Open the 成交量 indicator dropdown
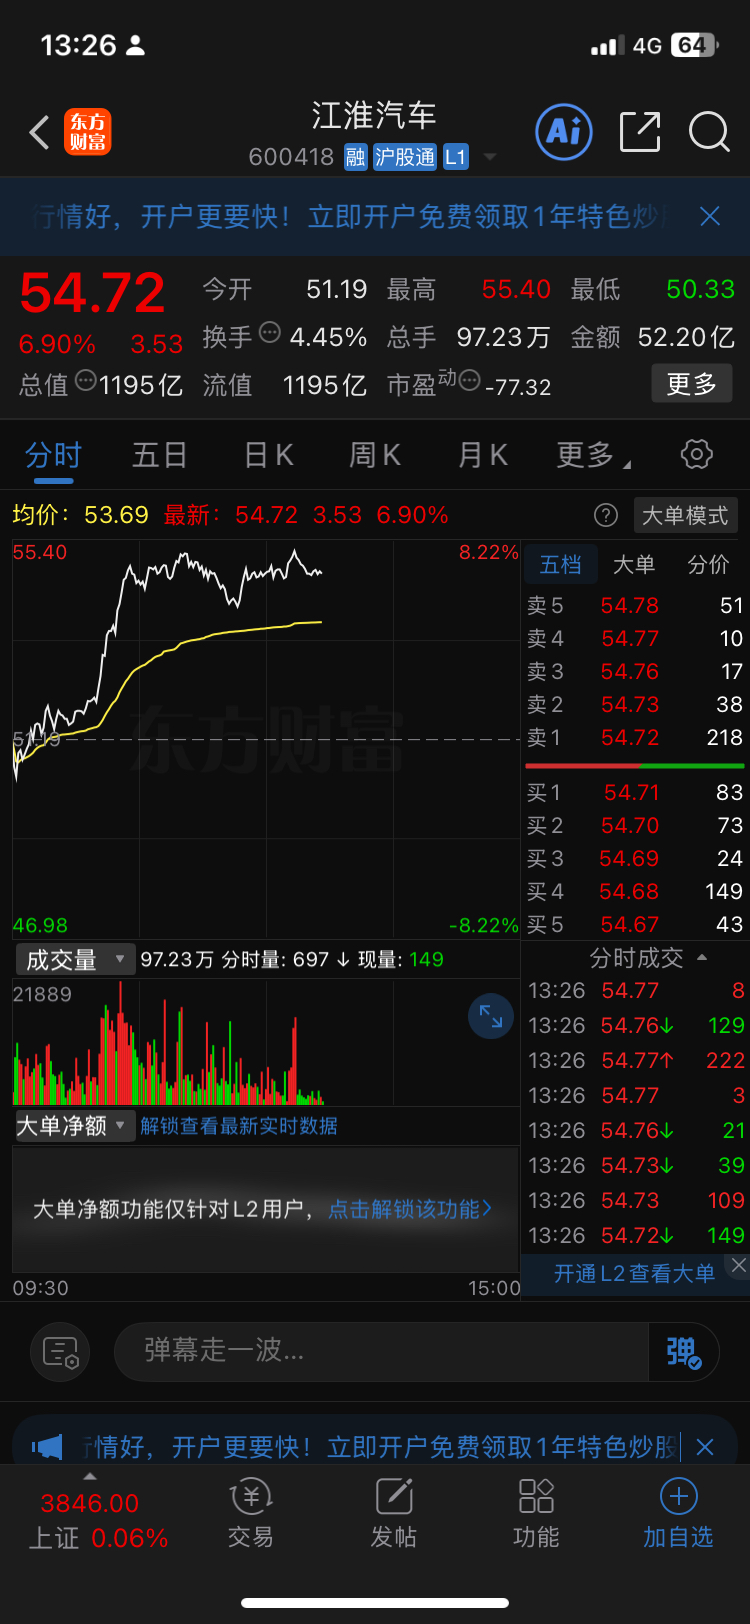 74,960
